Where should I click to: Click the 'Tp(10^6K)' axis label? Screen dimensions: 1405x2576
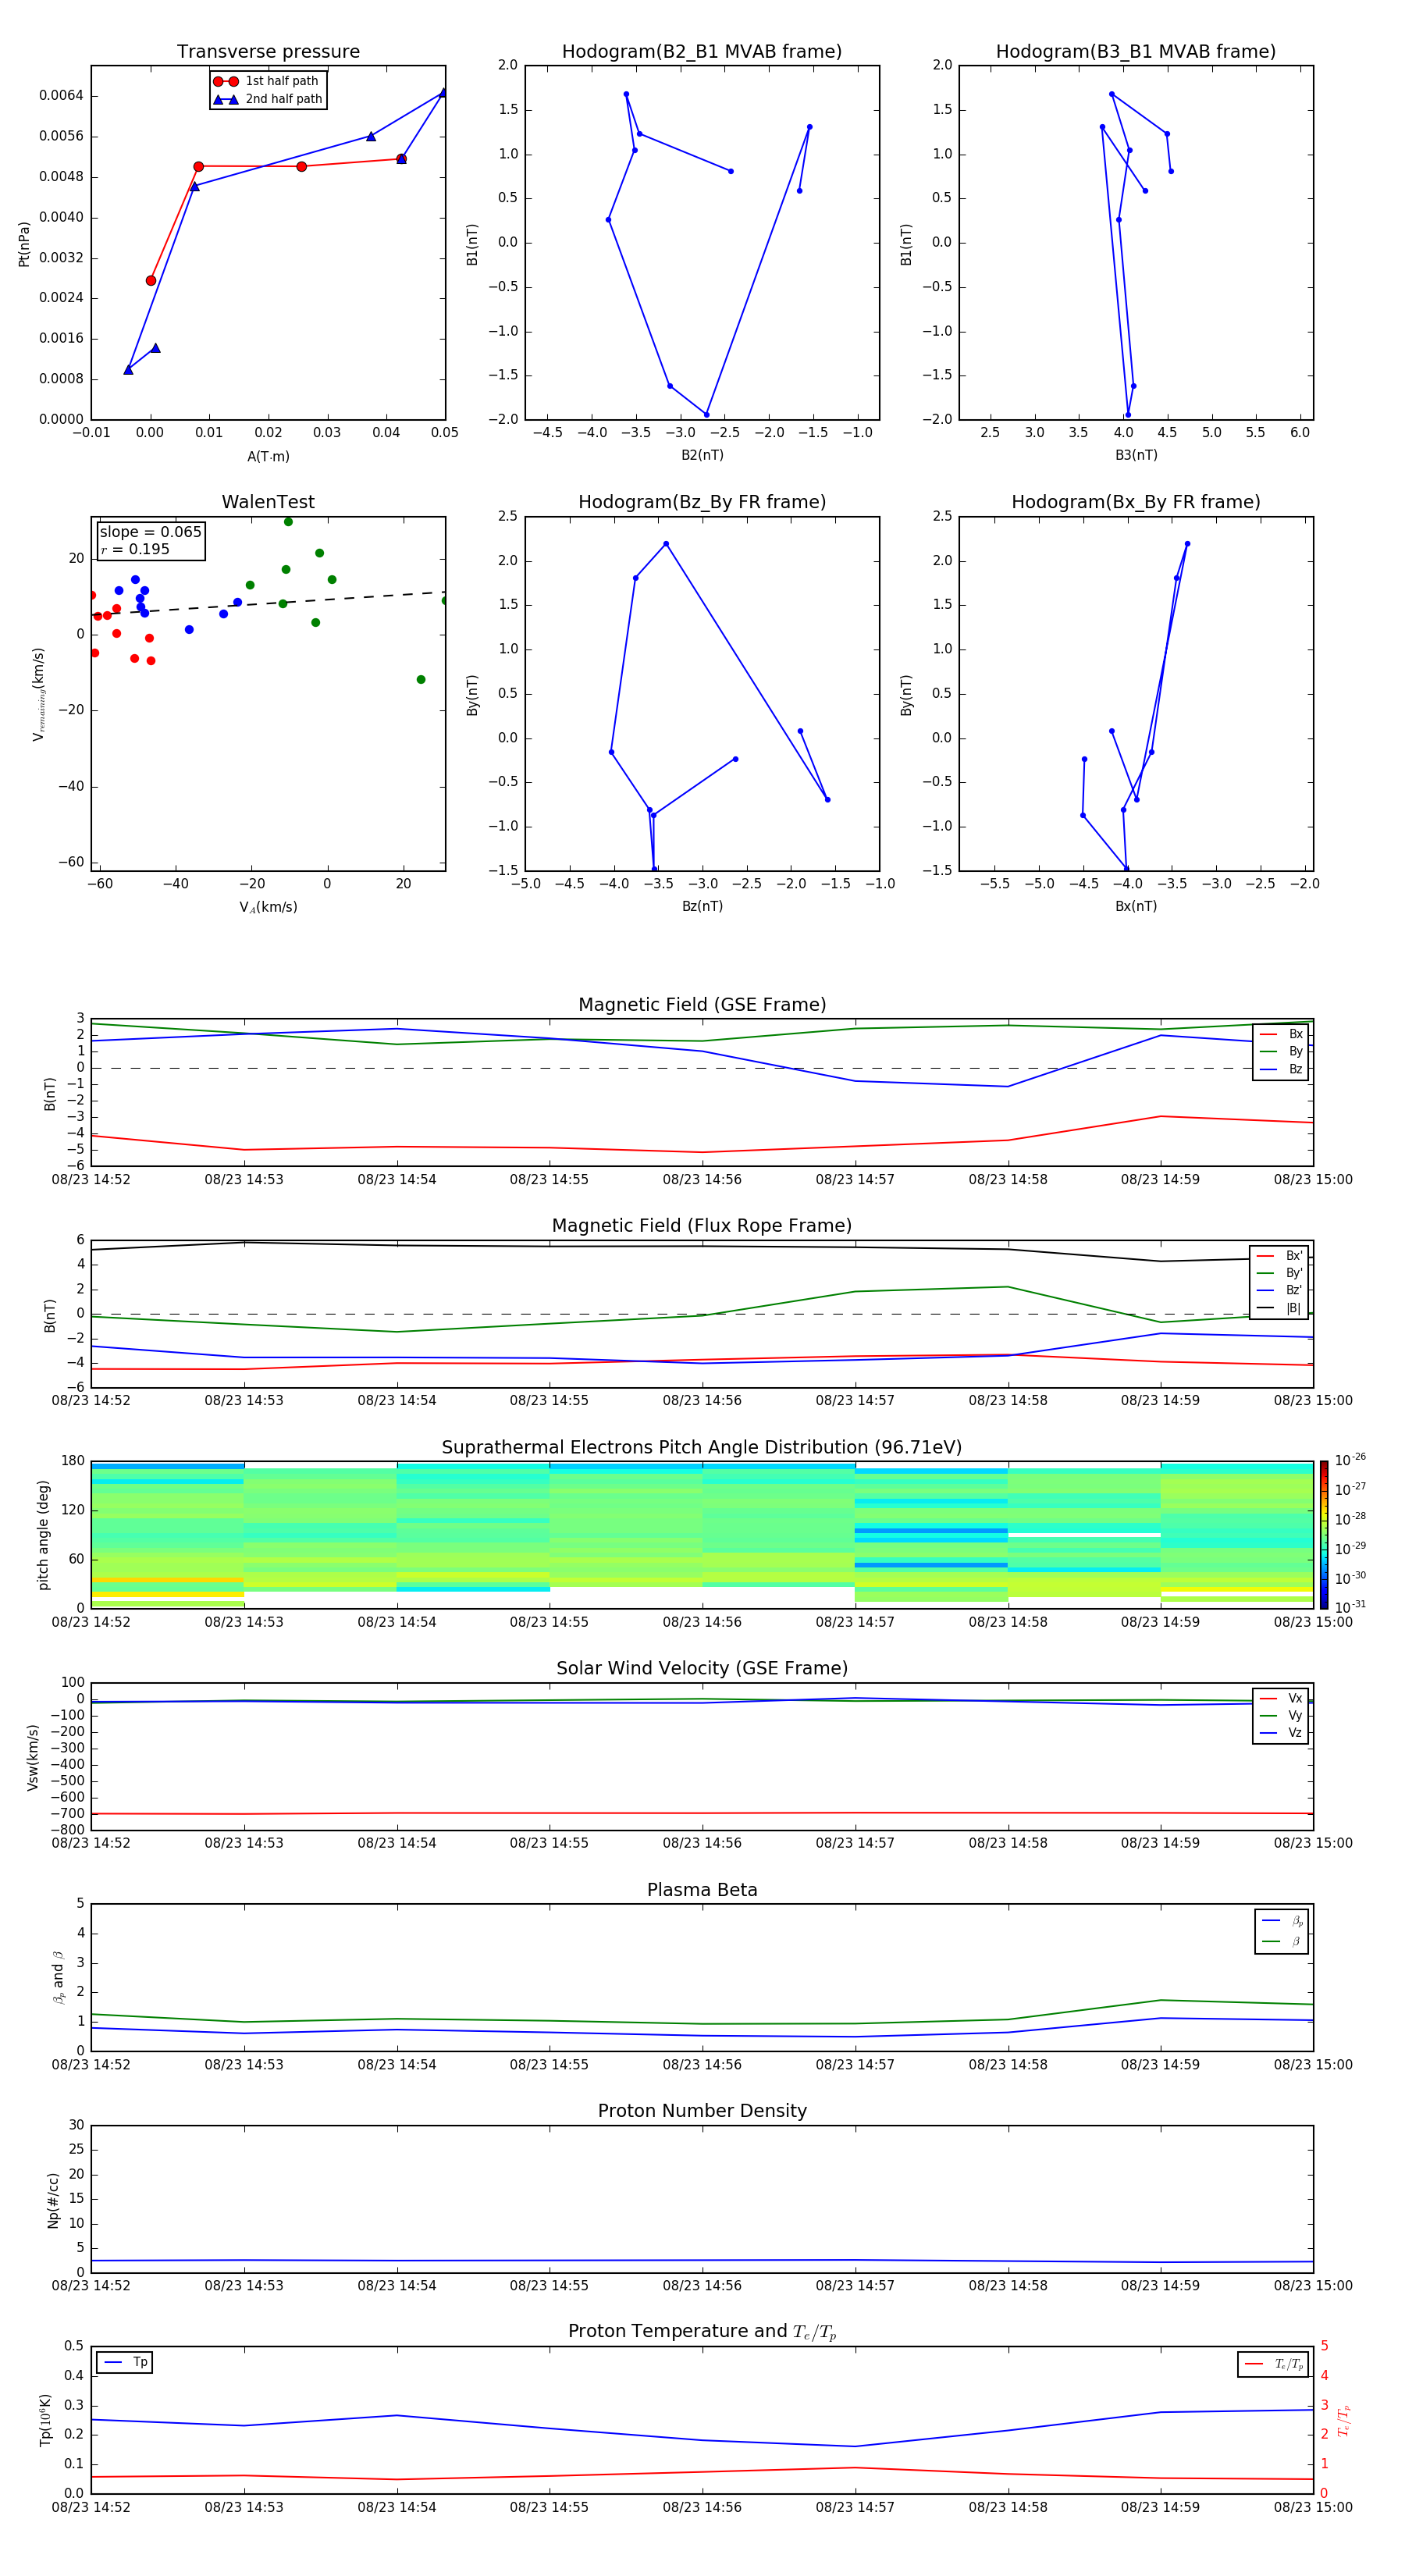coord(45,2420)
